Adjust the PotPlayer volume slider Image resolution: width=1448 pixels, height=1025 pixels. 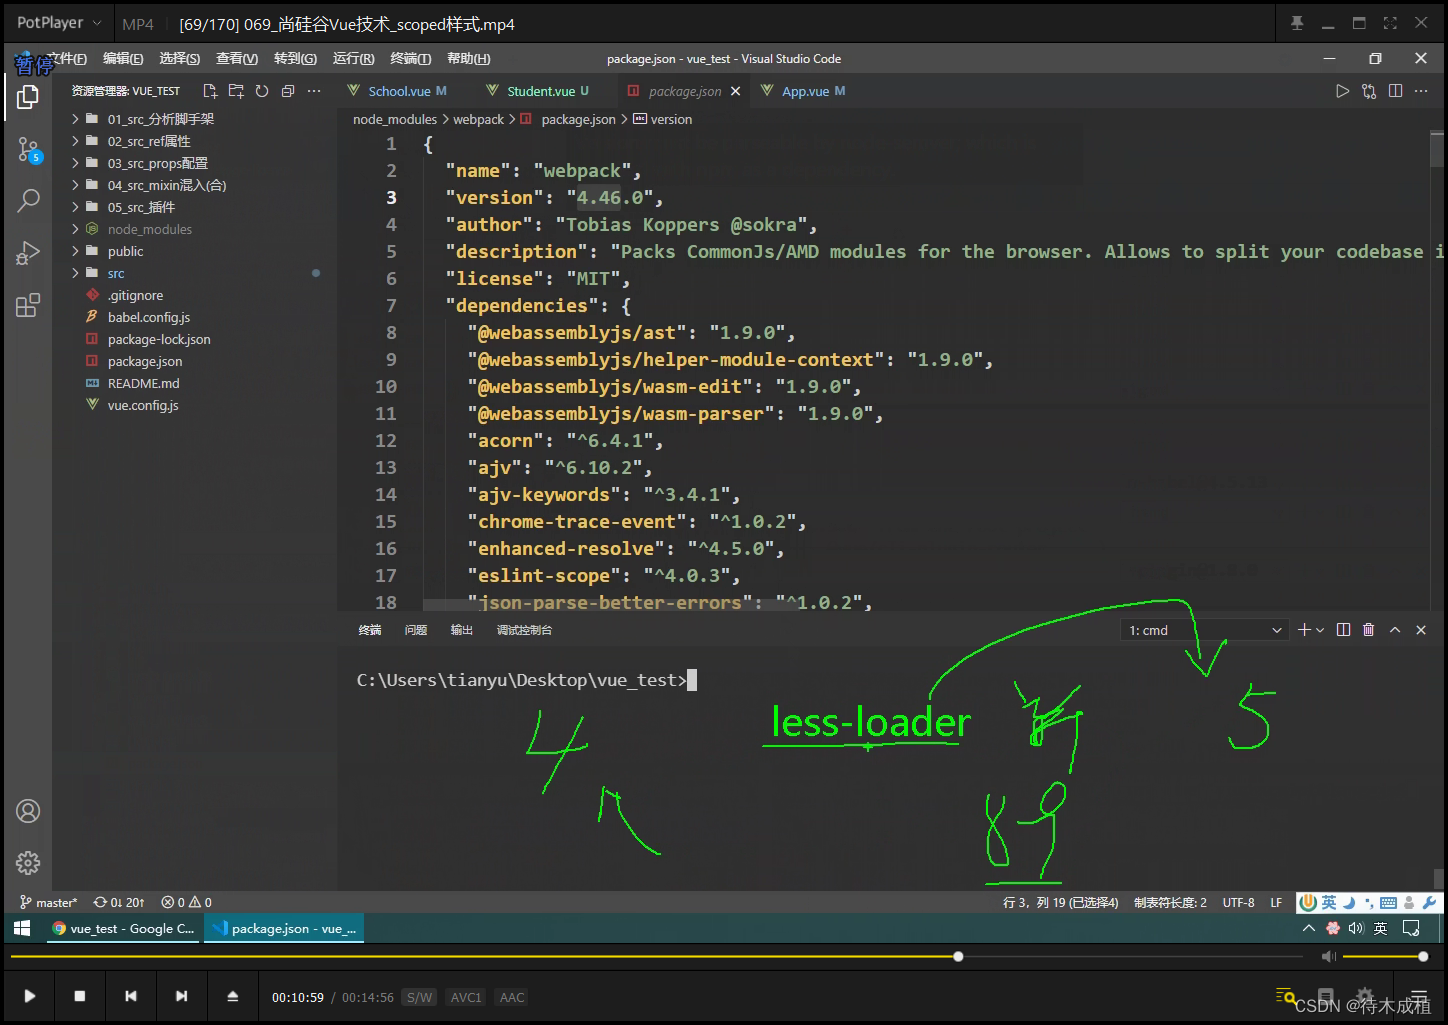1383,957
